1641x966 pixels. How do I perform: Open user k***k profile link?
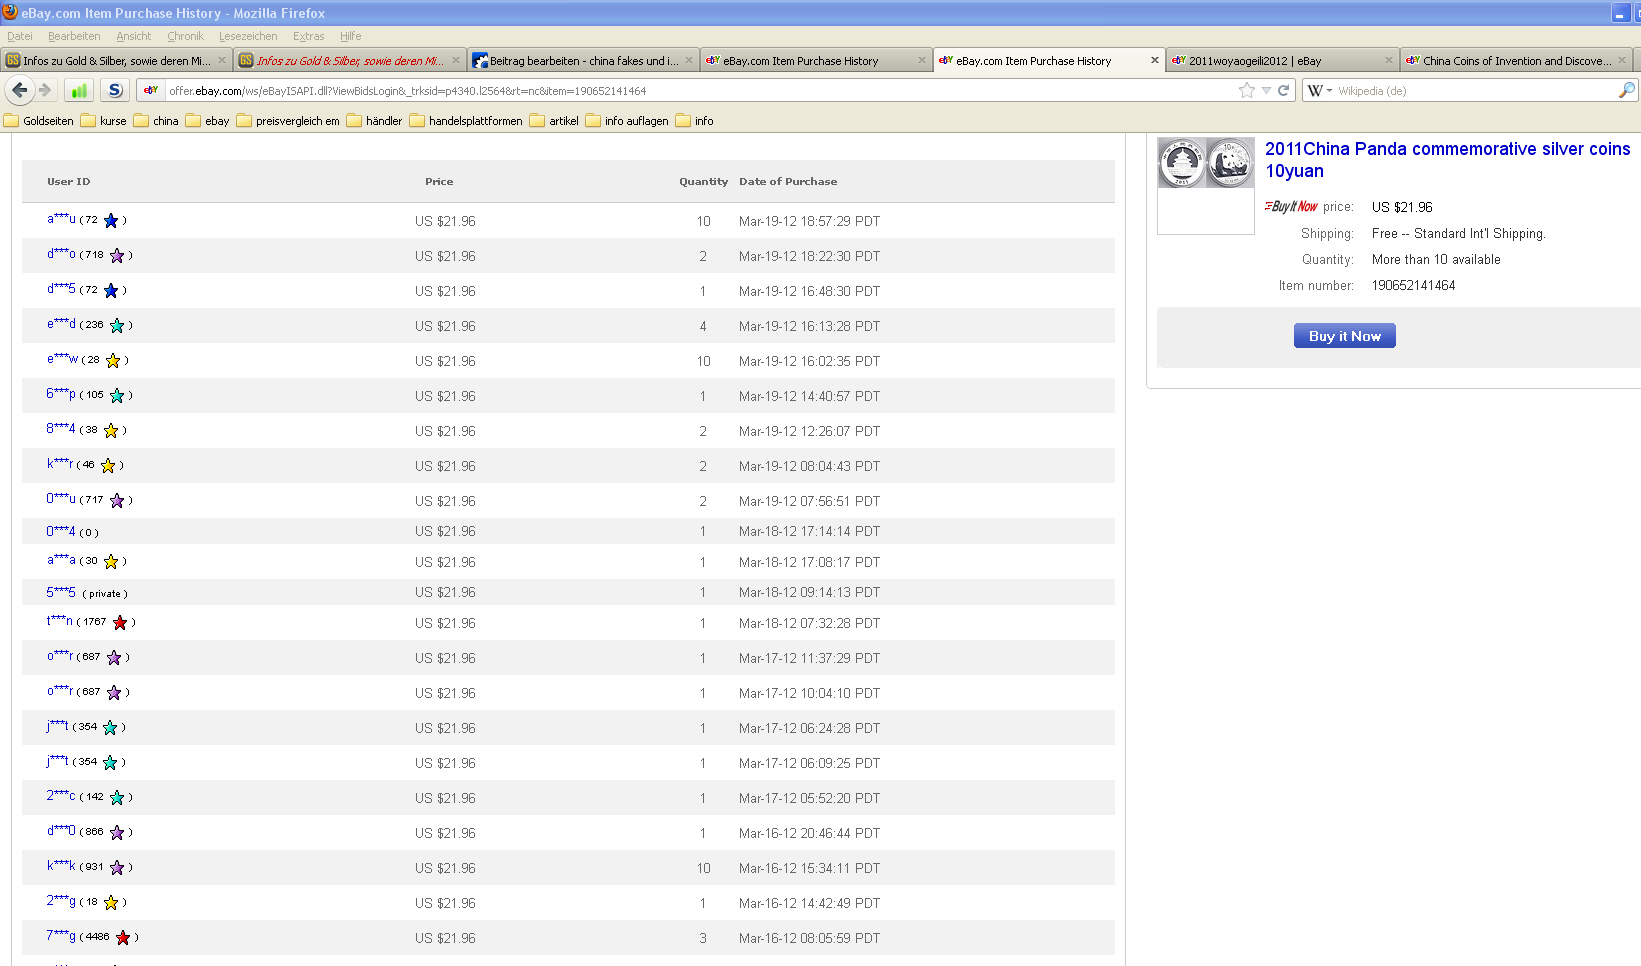point(61,866)
